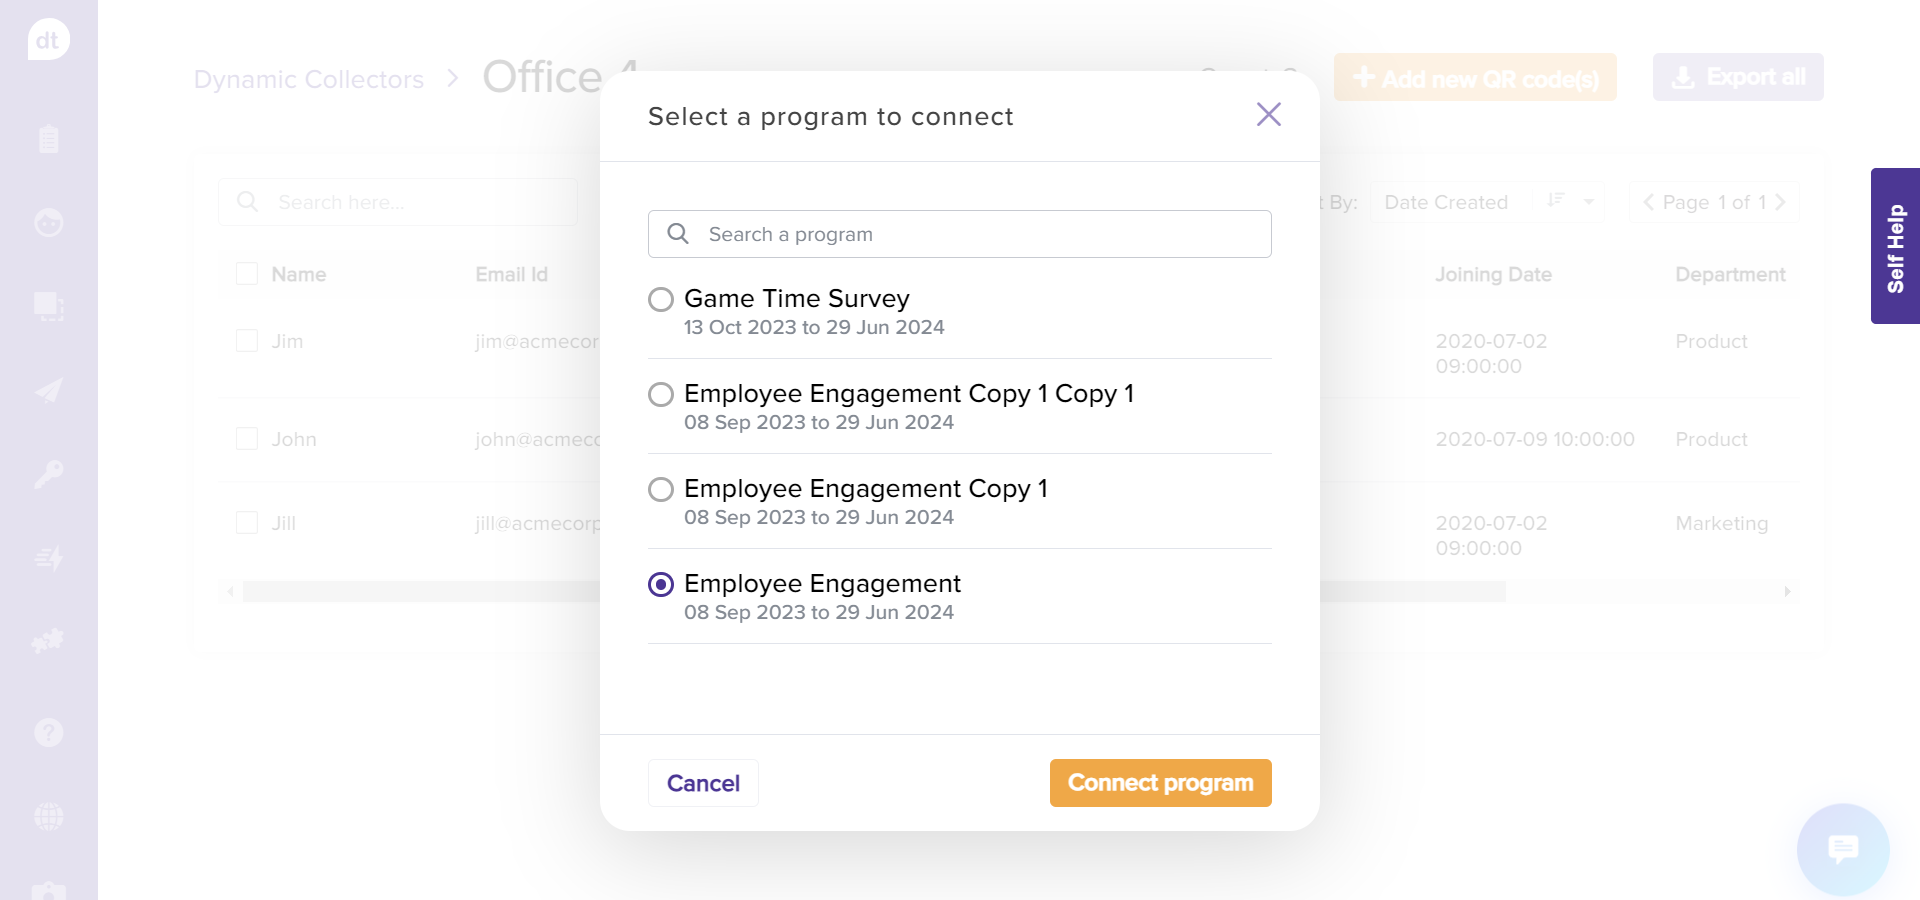
Task: Click the dt logo icon in sidebar
Action: click(x=48, y=40)
